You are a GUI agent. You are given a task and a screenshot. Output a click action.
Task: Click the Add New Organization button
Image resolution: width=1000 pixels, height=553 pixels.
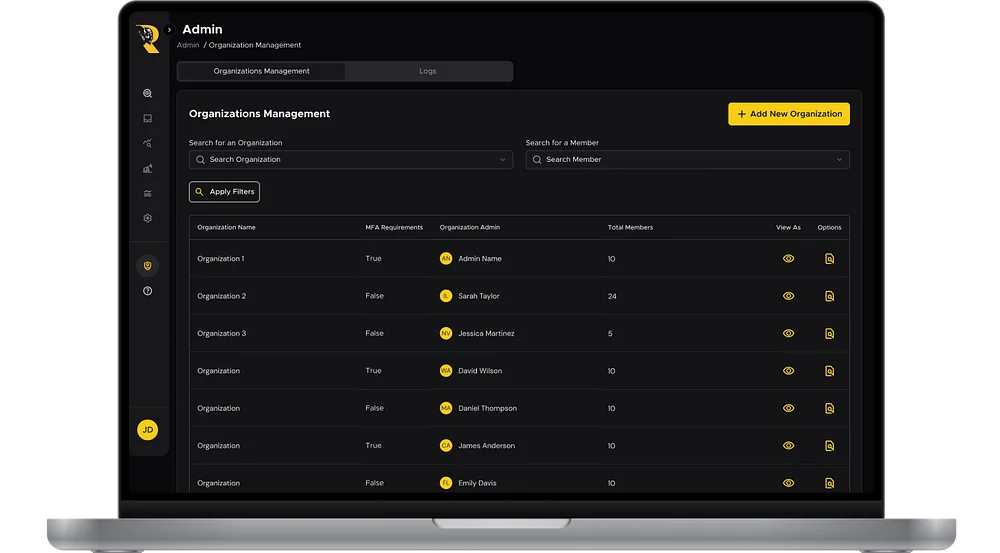click(x=789, y=114)
